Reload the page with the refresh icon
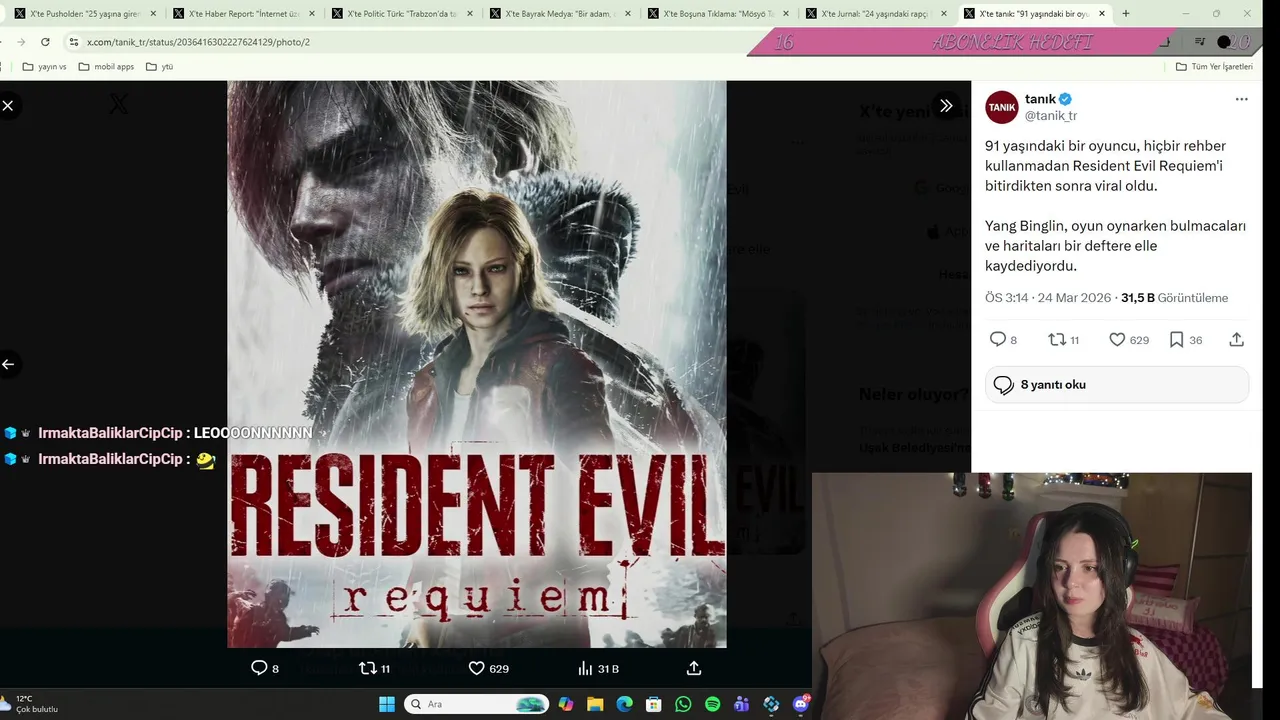Viewport: 1280px width, 720px height. pyautogui.click(x=45, y=42)
